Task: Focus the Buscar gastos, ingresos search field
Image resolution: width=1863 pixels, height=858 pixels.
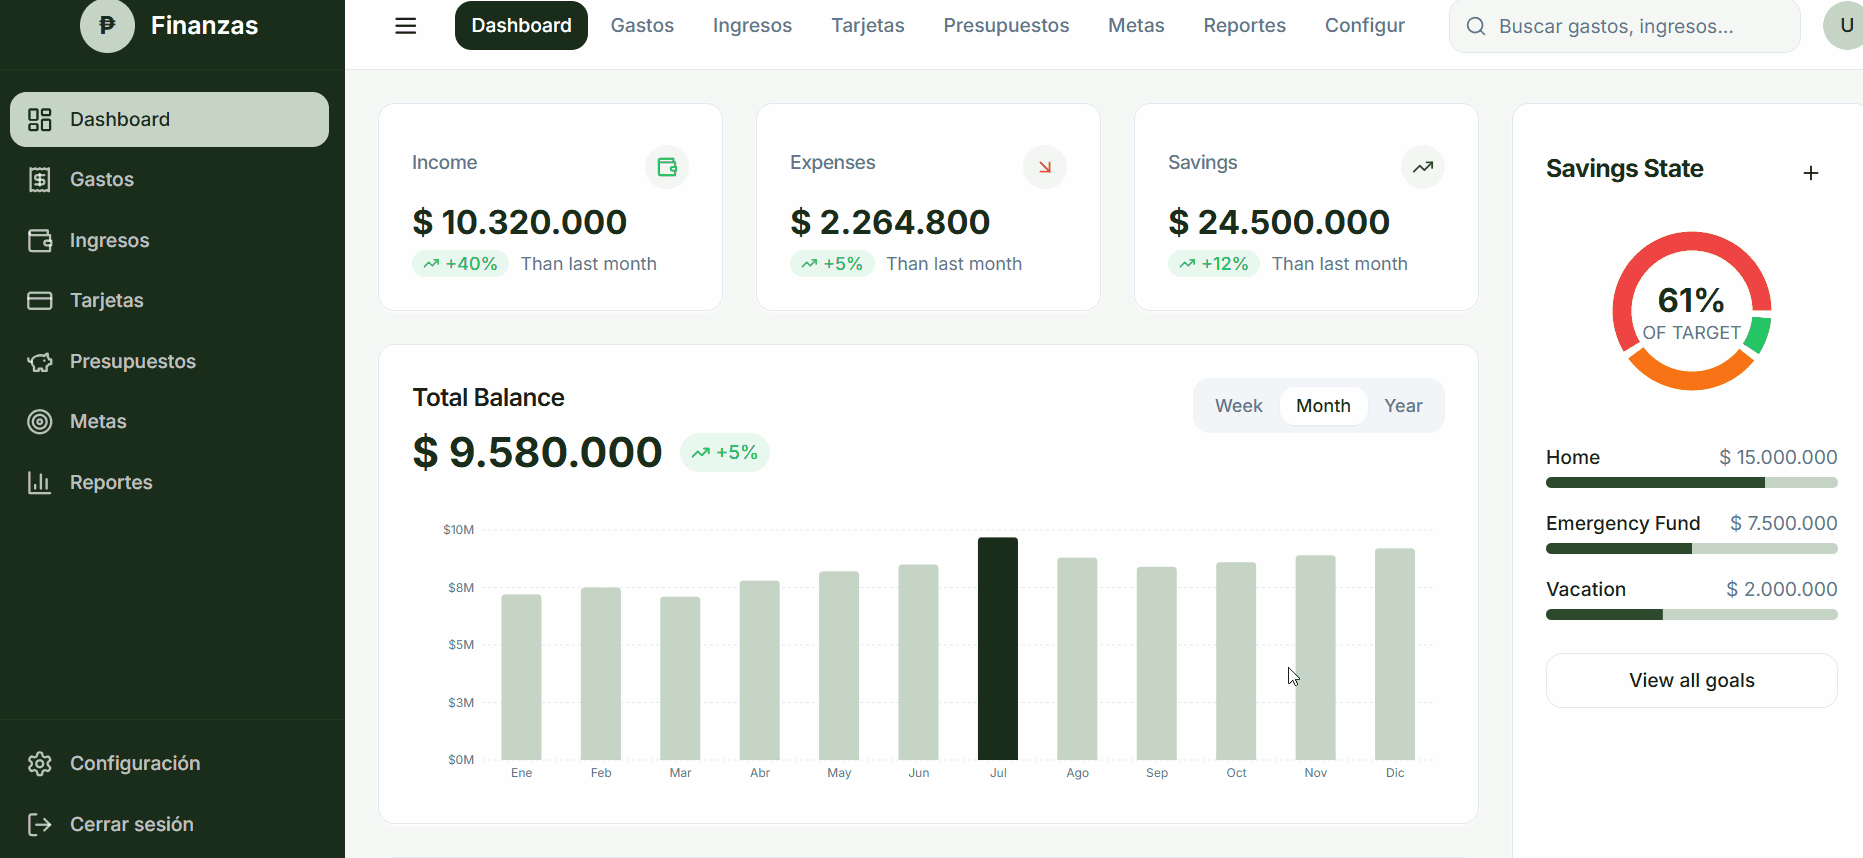Action: 1624,26
